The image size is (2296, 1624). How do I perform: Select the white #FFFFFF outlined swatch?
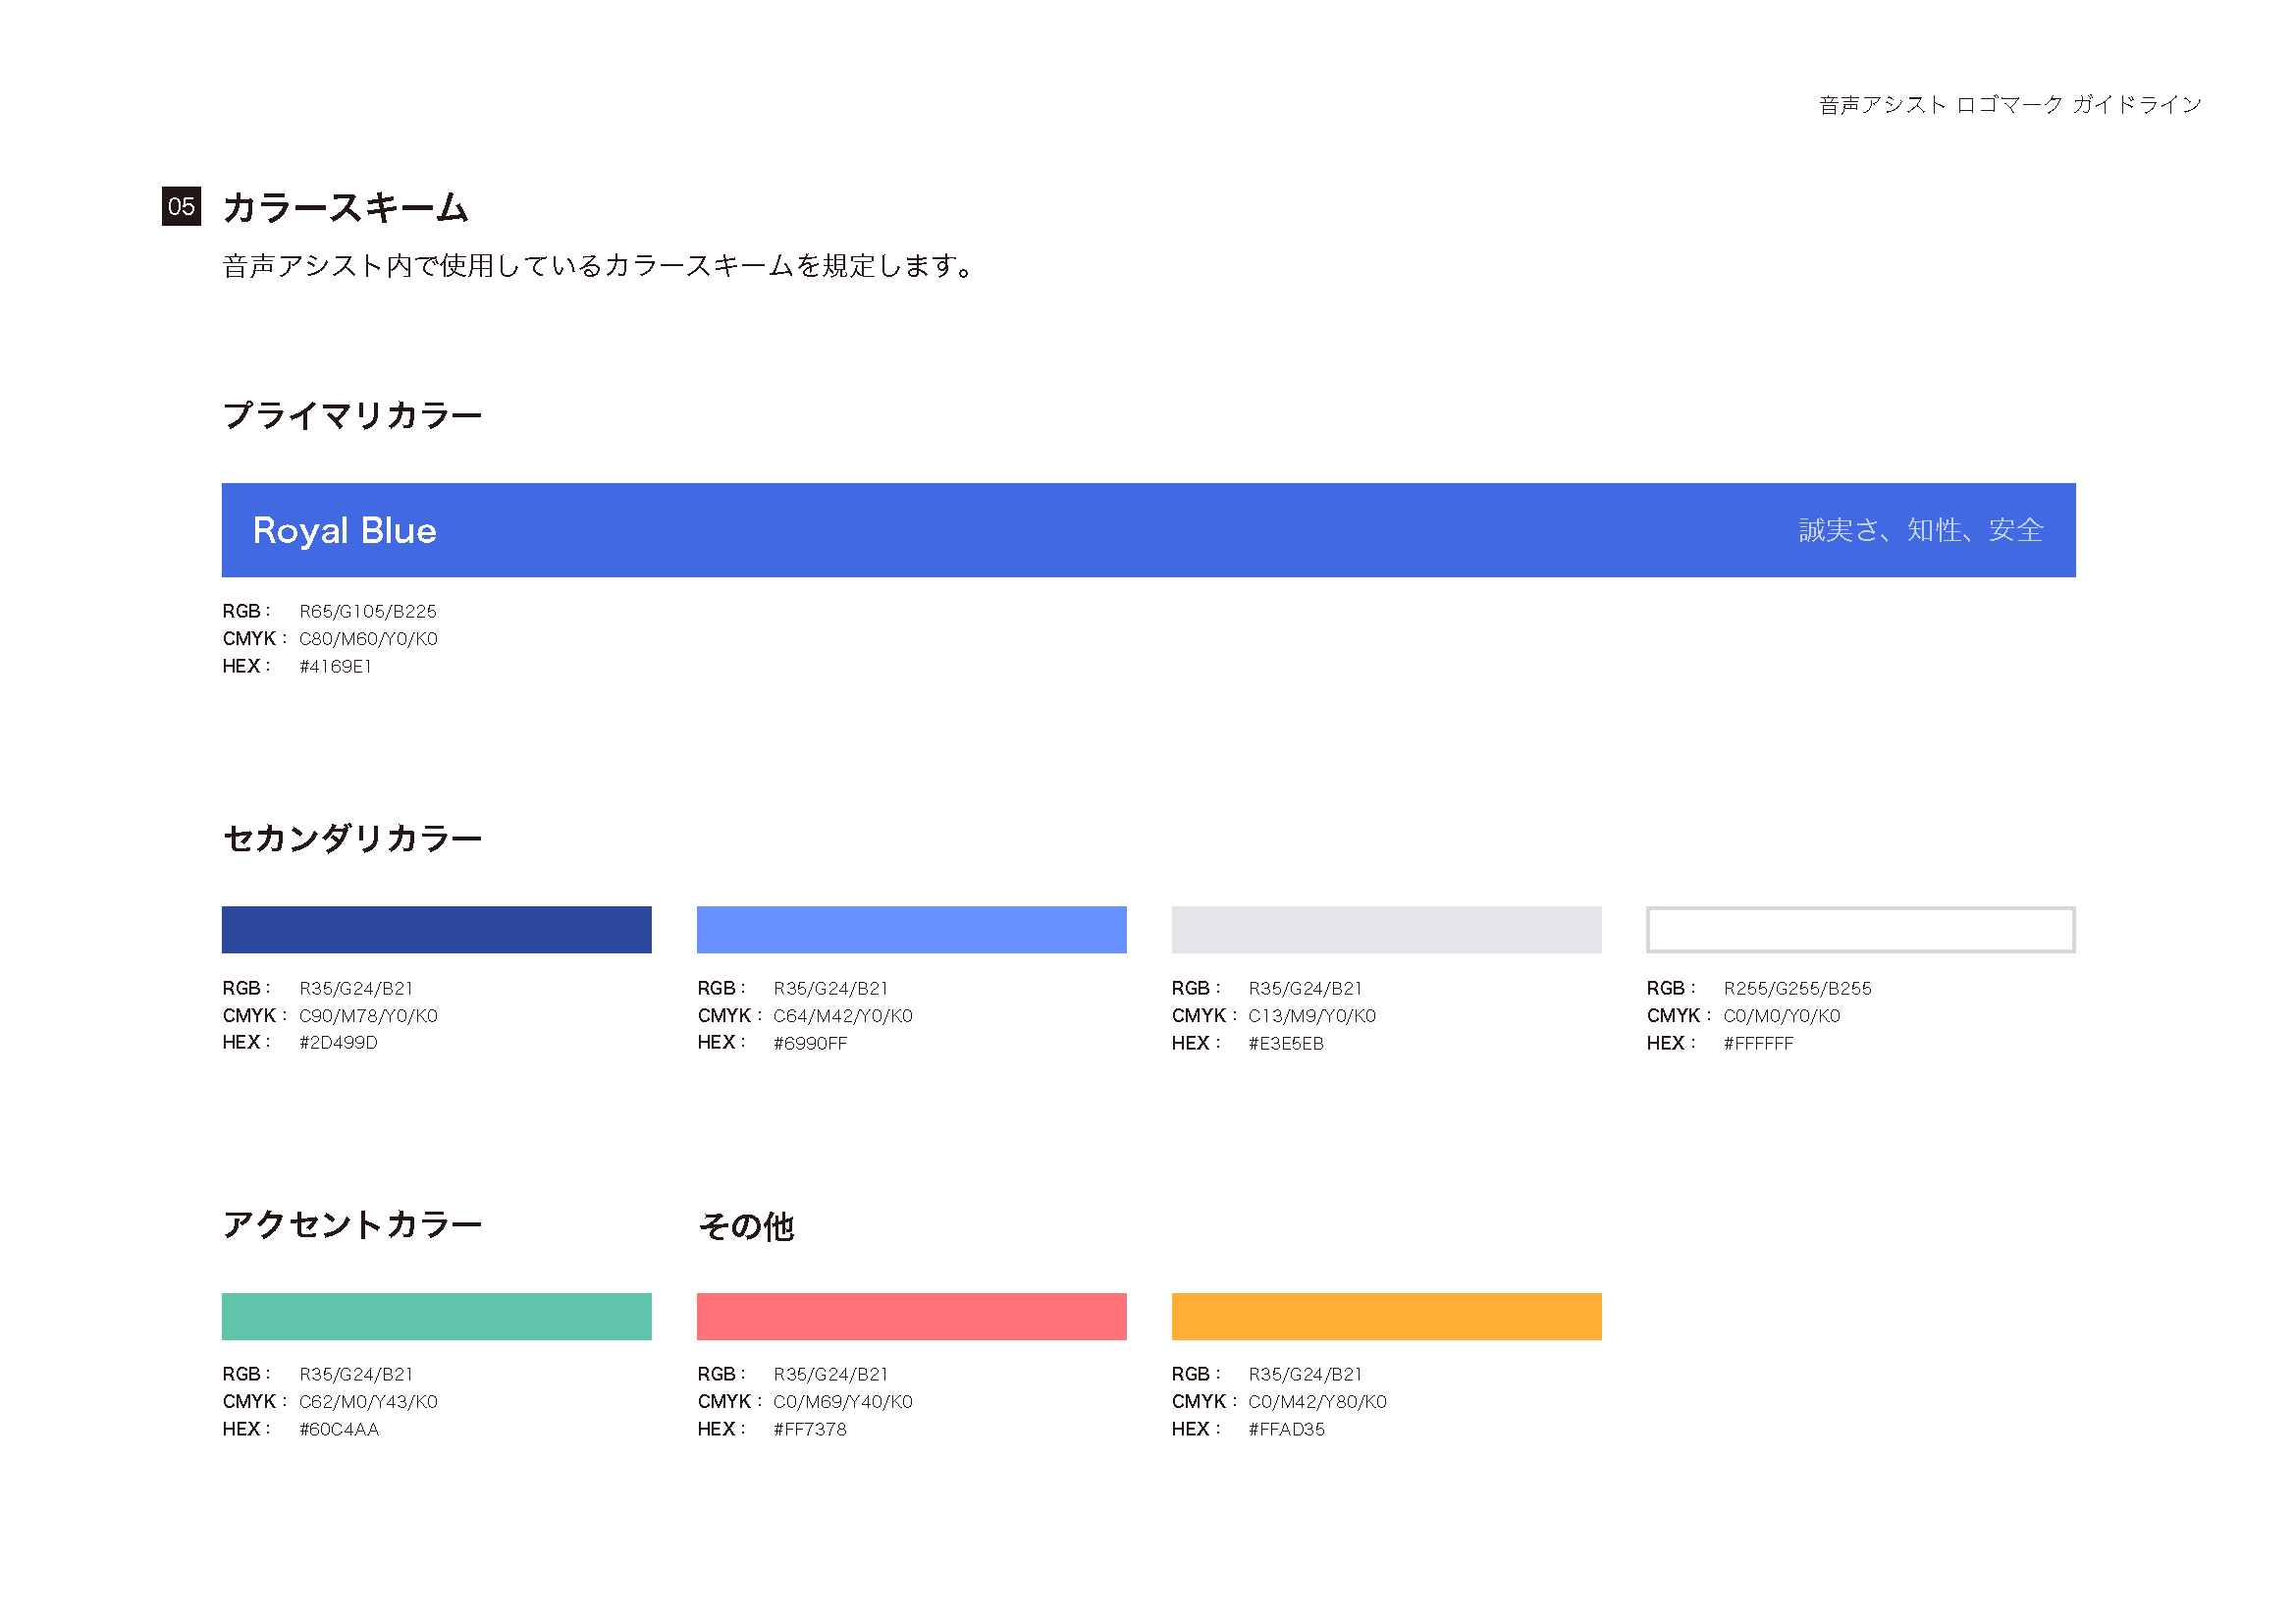coord(1861,929)
